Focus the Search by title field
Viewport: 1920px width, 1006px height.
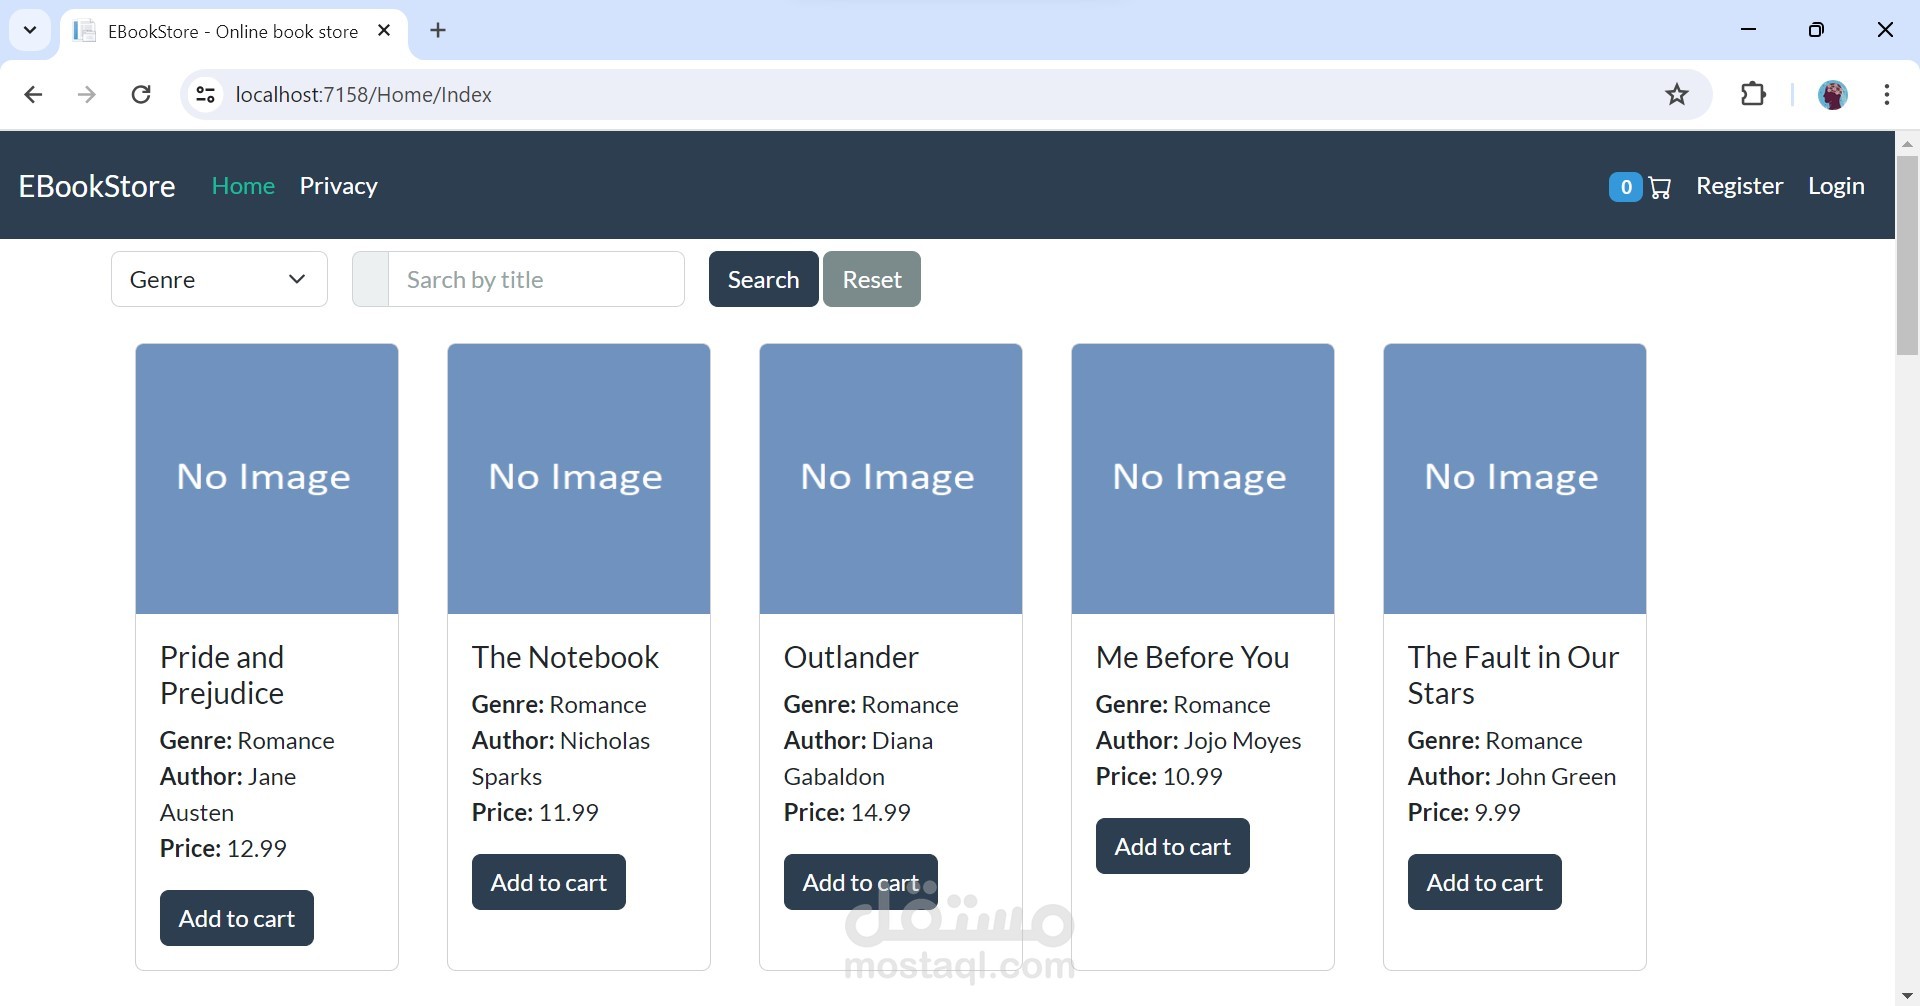tap(536, 279)
